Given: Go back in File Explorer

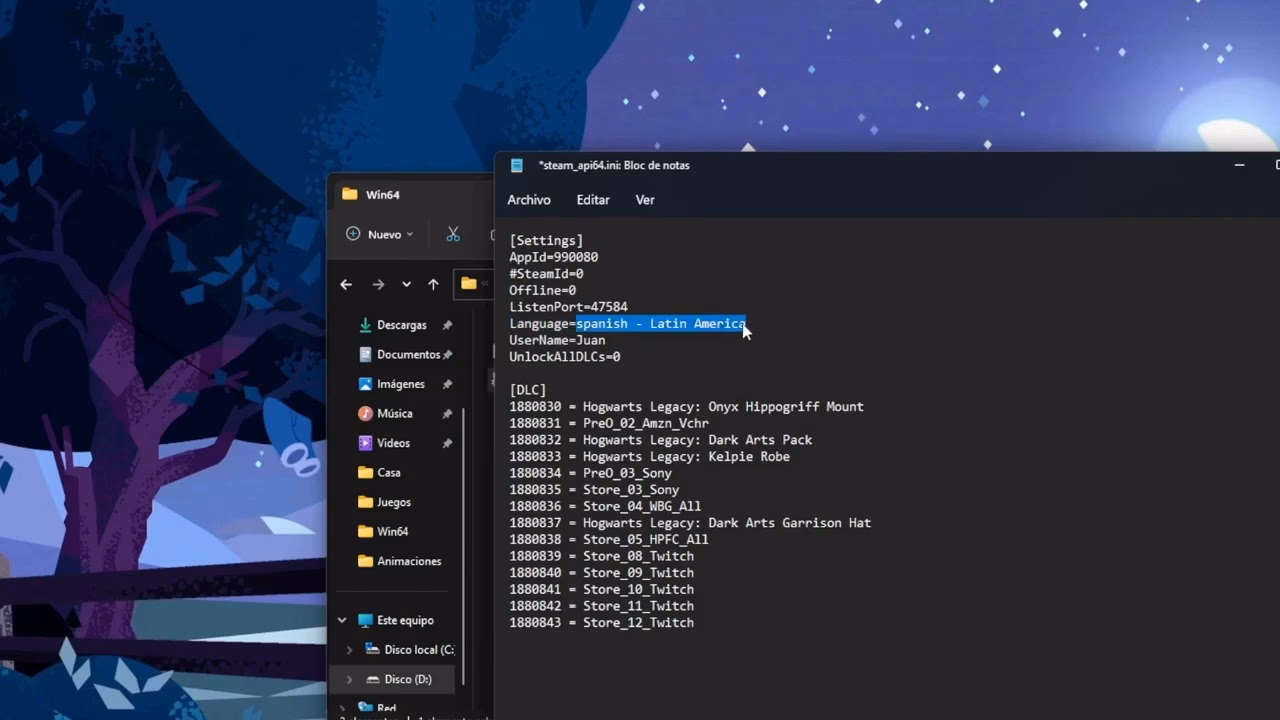Looking at the screenshot, I should coord(346,285).
